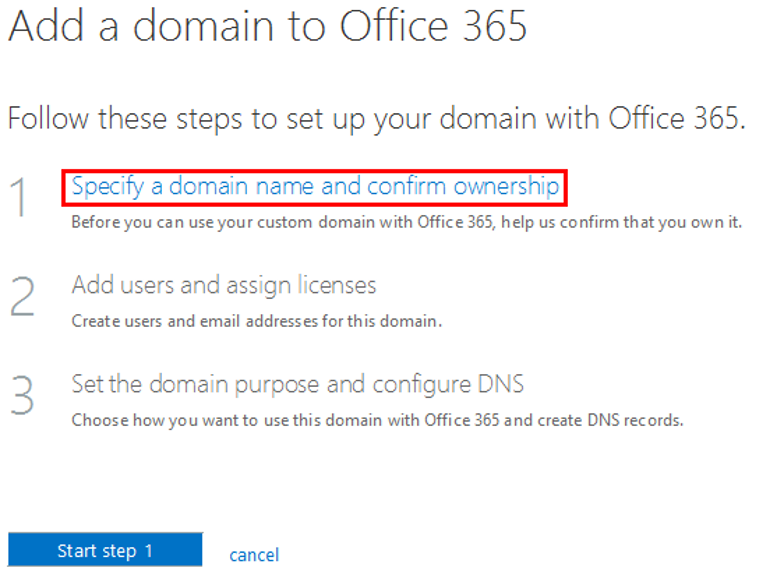The height and width of the screenshot is (572, 757).
Task: Click the large step number 2
Action: (22, 297)
